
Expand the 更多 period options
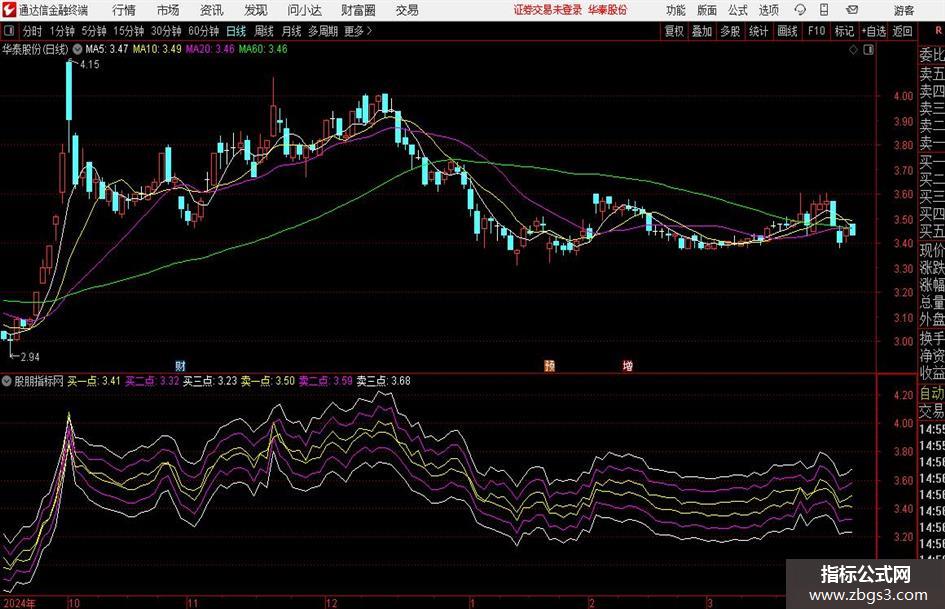pyautogui.click(x=358, y=31)
